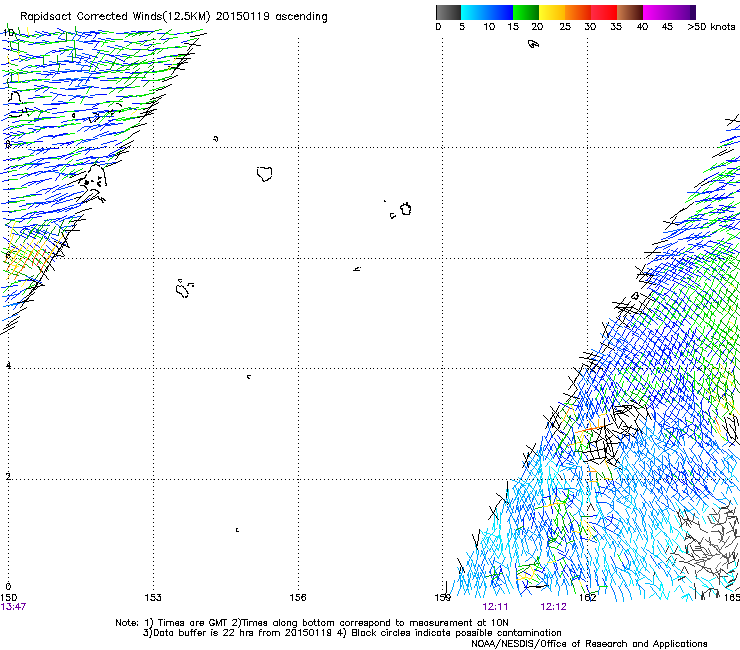Click the 4 latitude axis label

(8, 365)
